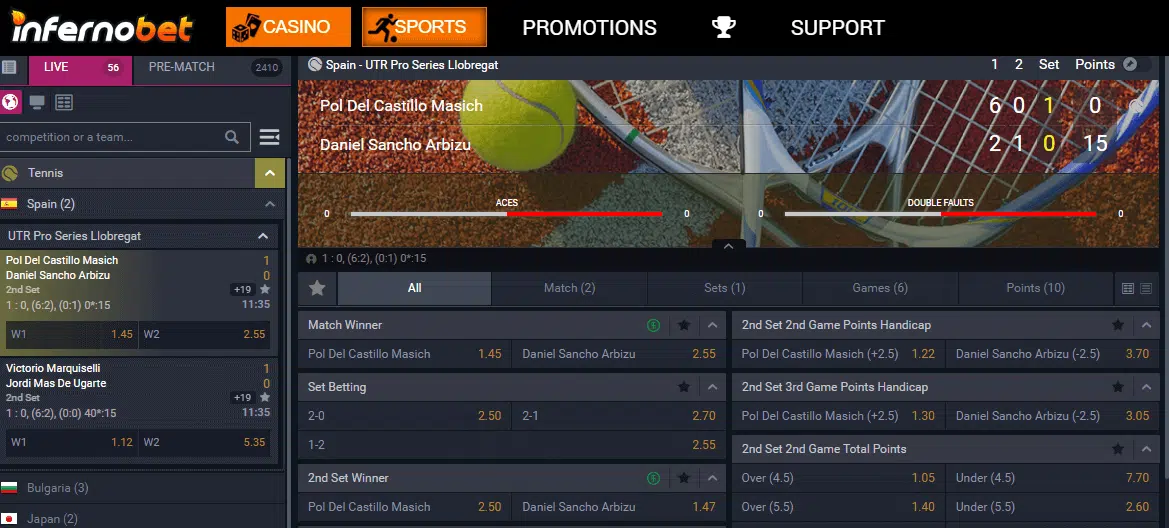The width and height of the screenshot is (1169, 528).
Task: Switch markets to single-column list layout icon
Action: pos(1146,289)
